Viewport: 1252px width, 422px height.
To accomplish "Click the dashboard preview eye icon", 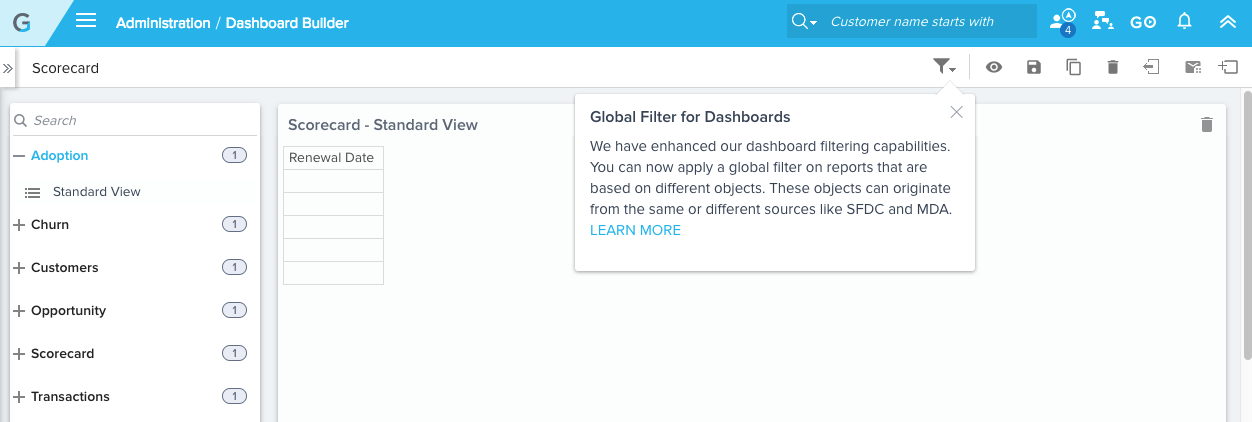I will 993,67.
